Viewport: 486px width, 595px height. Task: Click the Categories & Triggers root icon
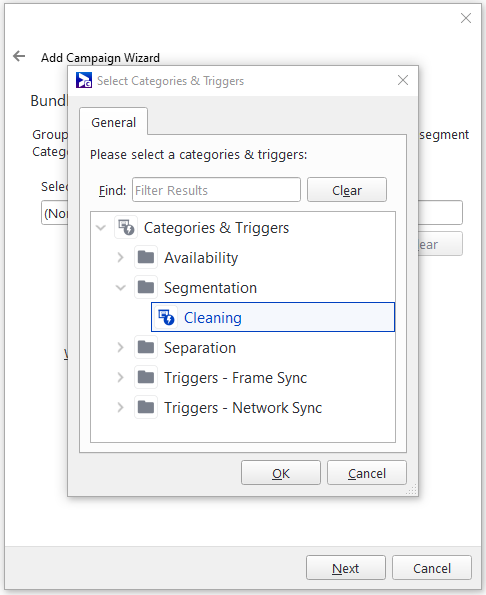tap(126, 228)
